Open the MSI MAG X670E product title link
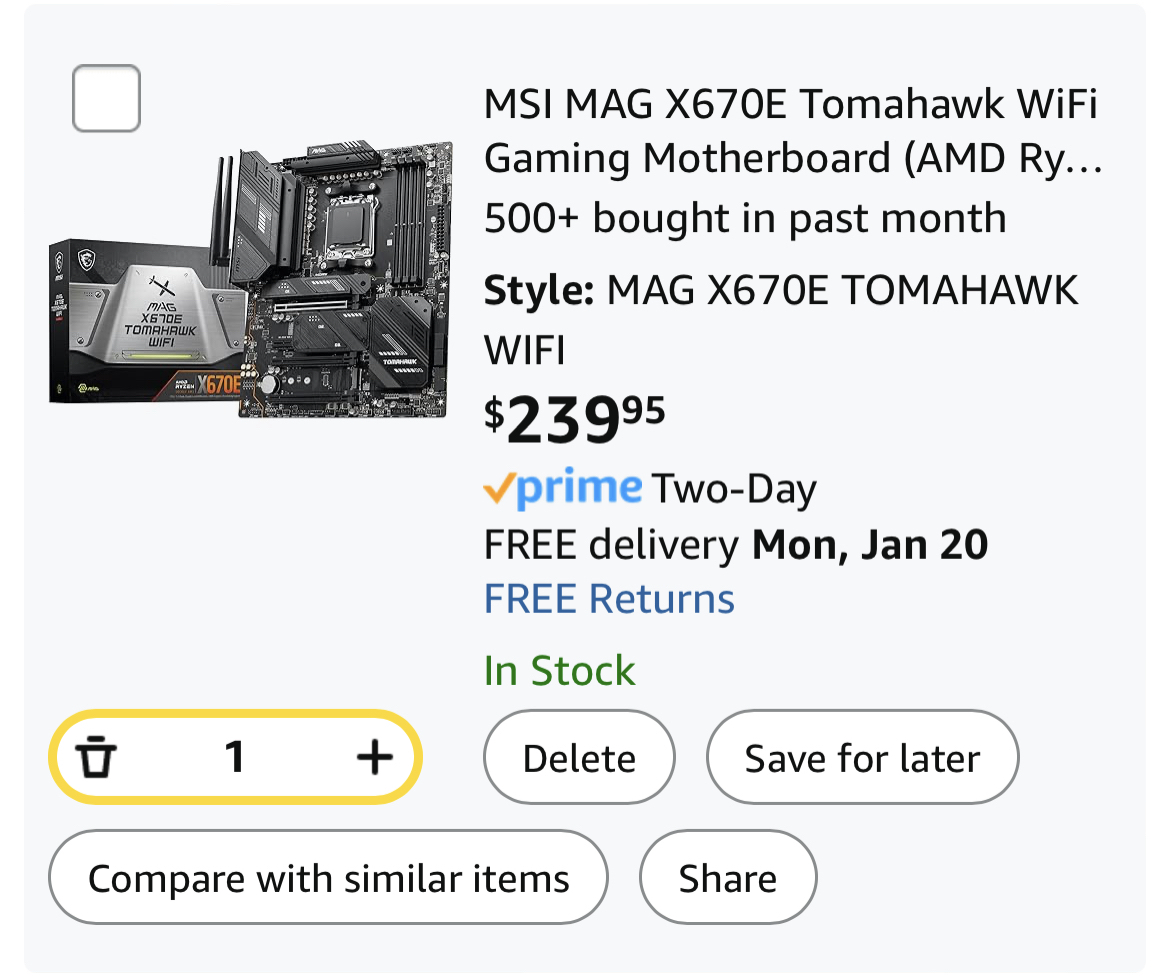The image size is (1170, 976). click(x=790, y=130)
